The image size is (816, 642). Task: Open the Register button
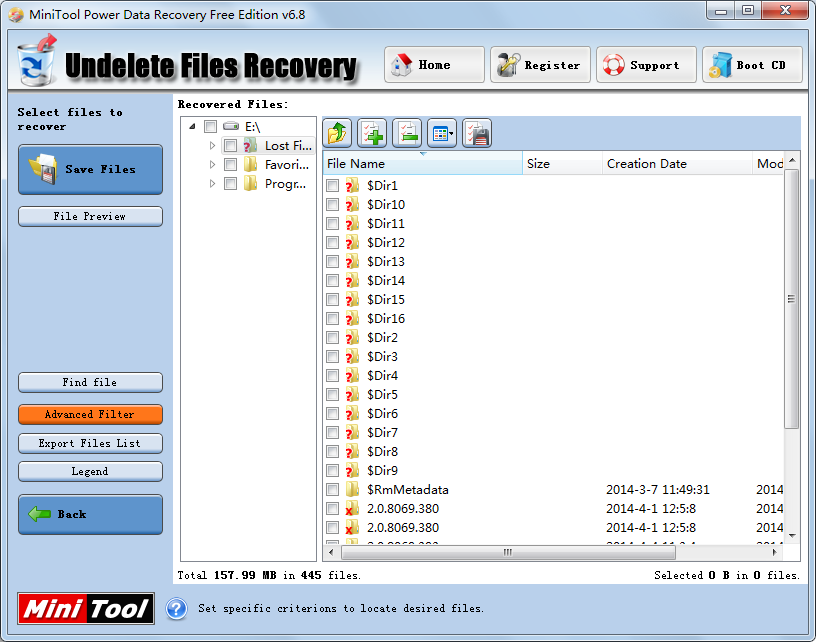[x=540, y=65]
